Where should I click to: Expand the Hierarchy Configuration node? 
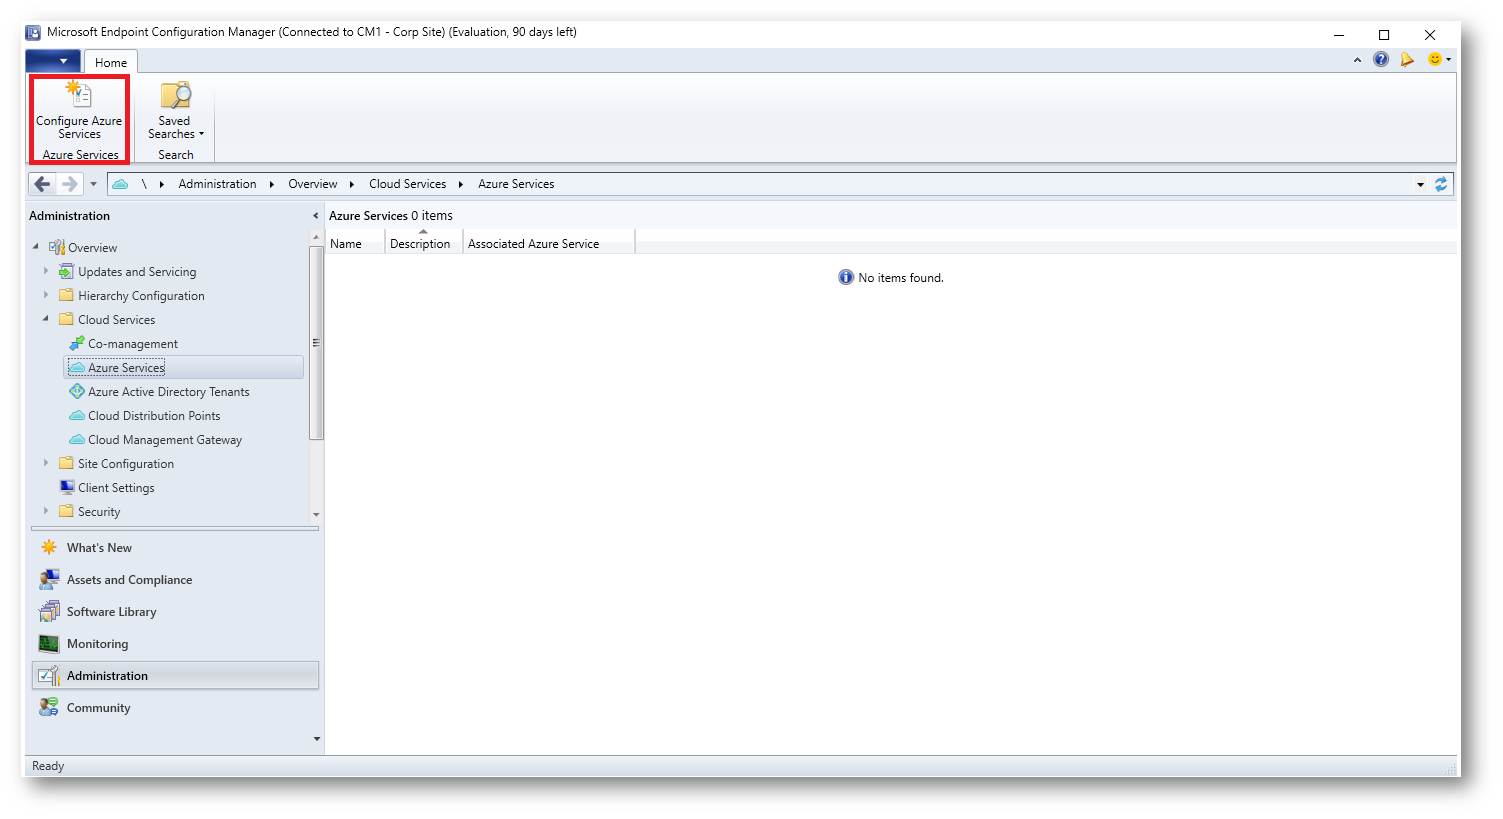coord(46,295)
